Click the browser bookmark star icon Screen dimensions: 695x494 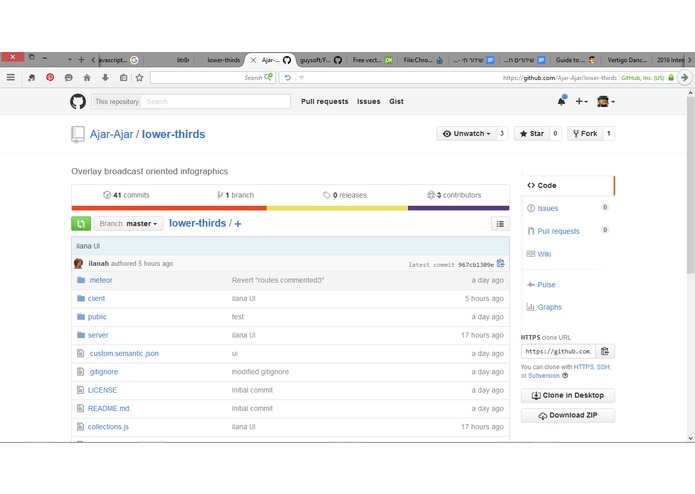click(140, 78)
